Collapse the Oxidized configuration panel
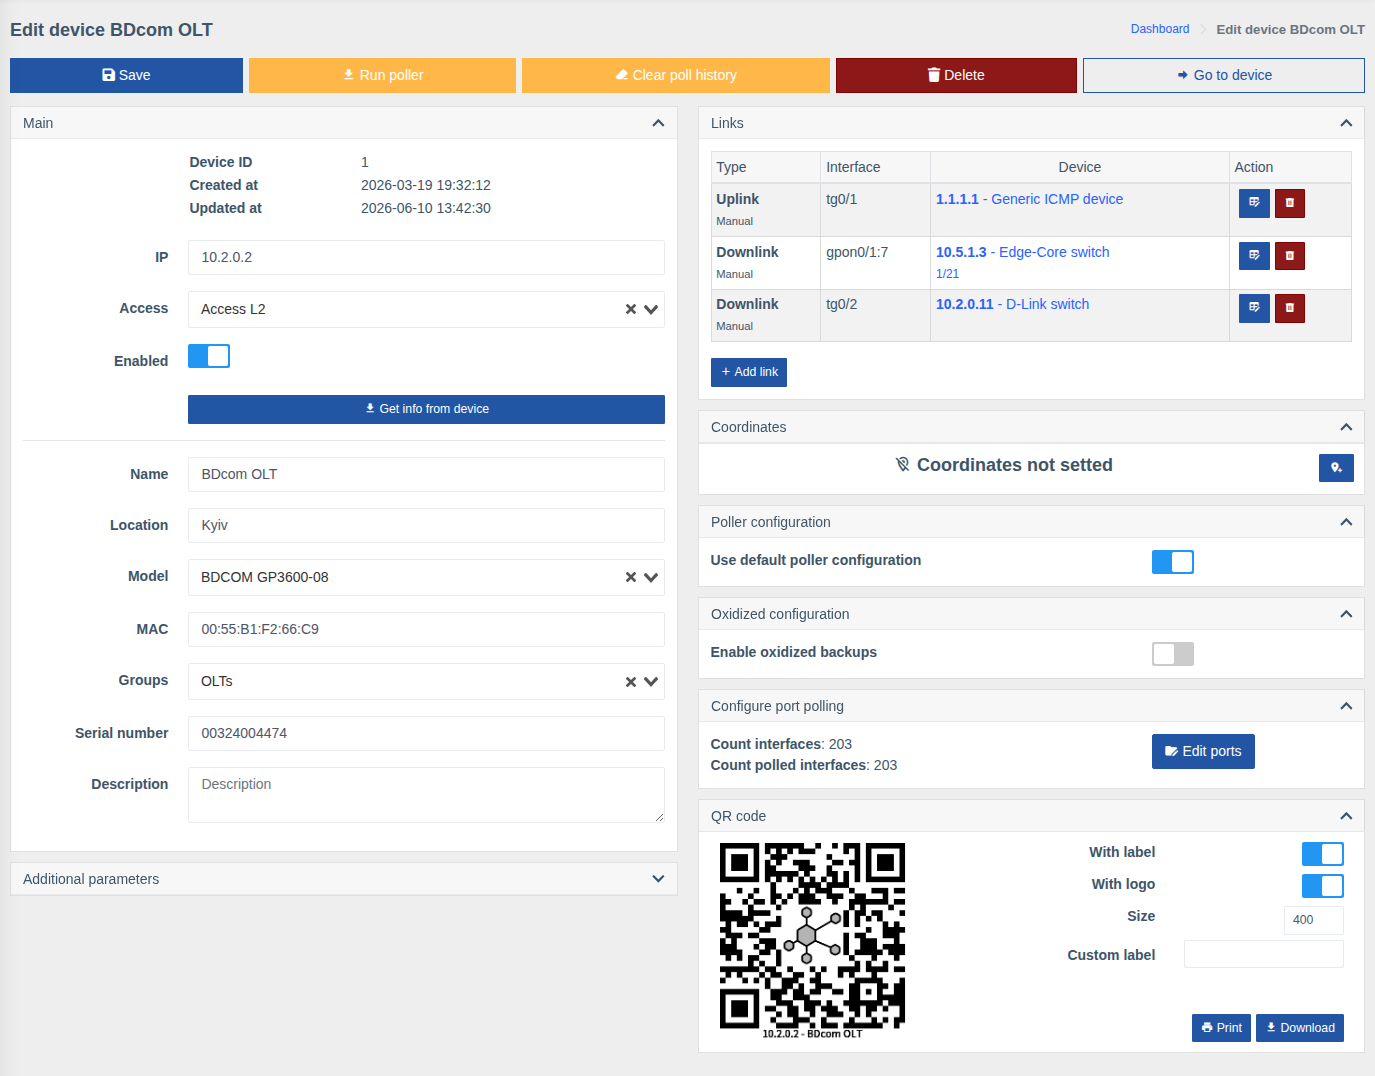The width and height of the screenshot is (1375, 1076). [x=1346, y=614]
